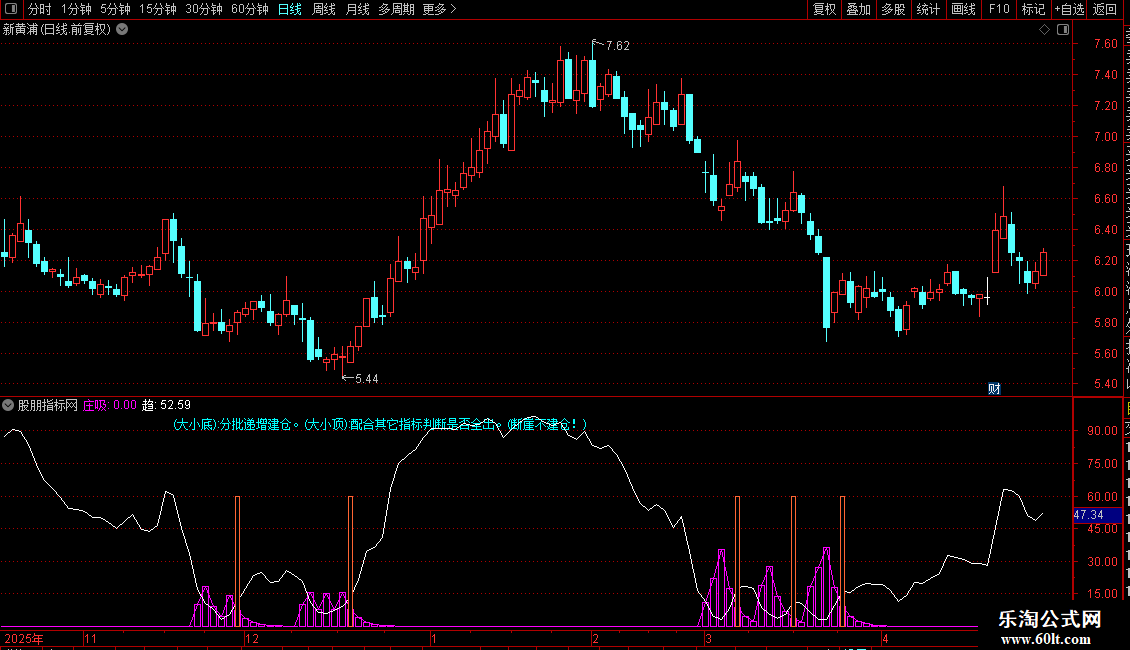
Task: Select the 1分钟 period tab
Action: [76, 9]
